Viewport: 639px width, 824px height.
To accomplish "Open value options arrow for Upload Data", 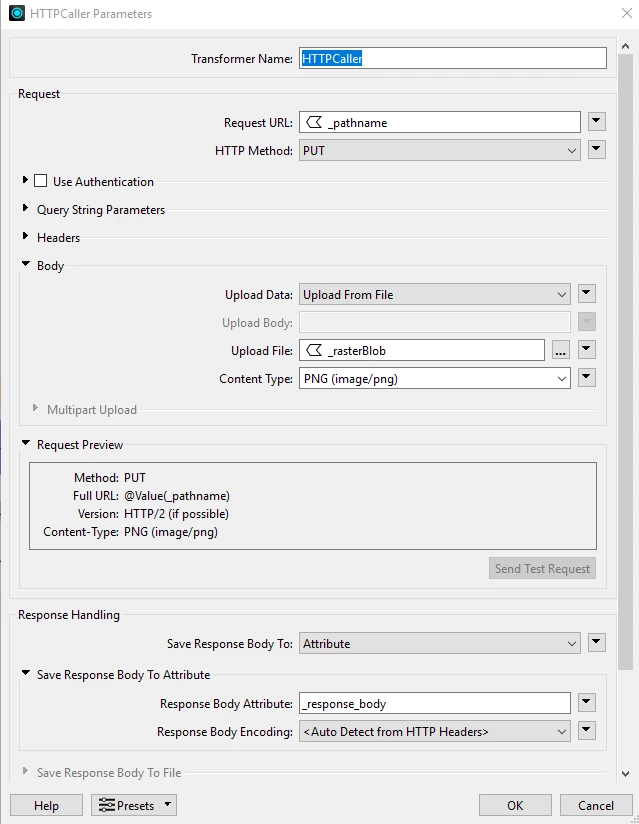I will [586, 293].
